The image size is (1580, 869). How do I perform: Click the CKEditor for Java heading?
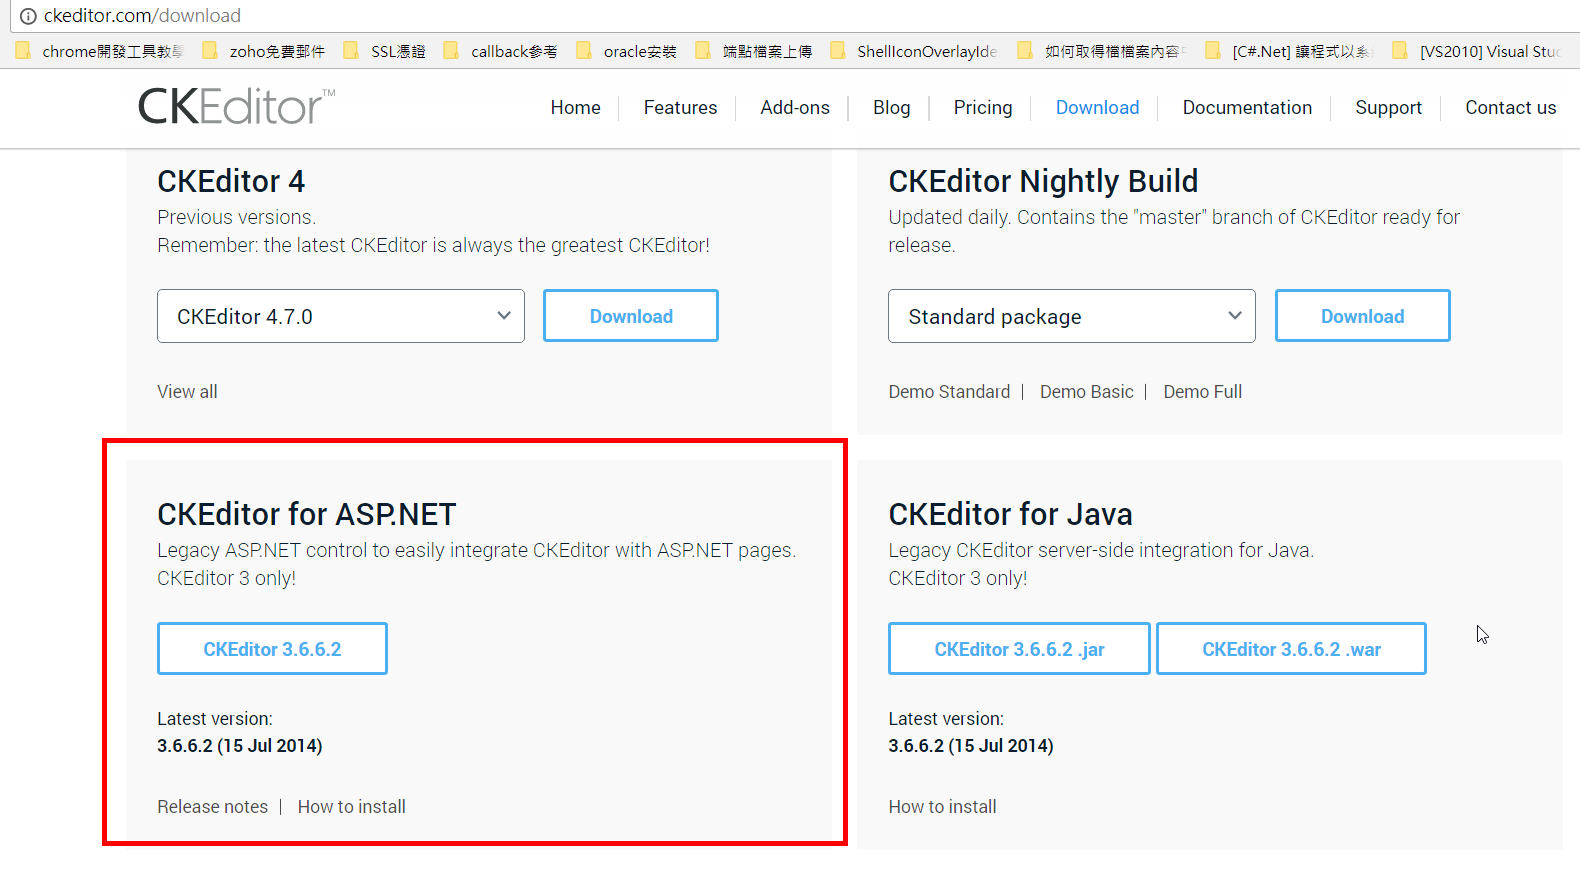click(1010, 514)
